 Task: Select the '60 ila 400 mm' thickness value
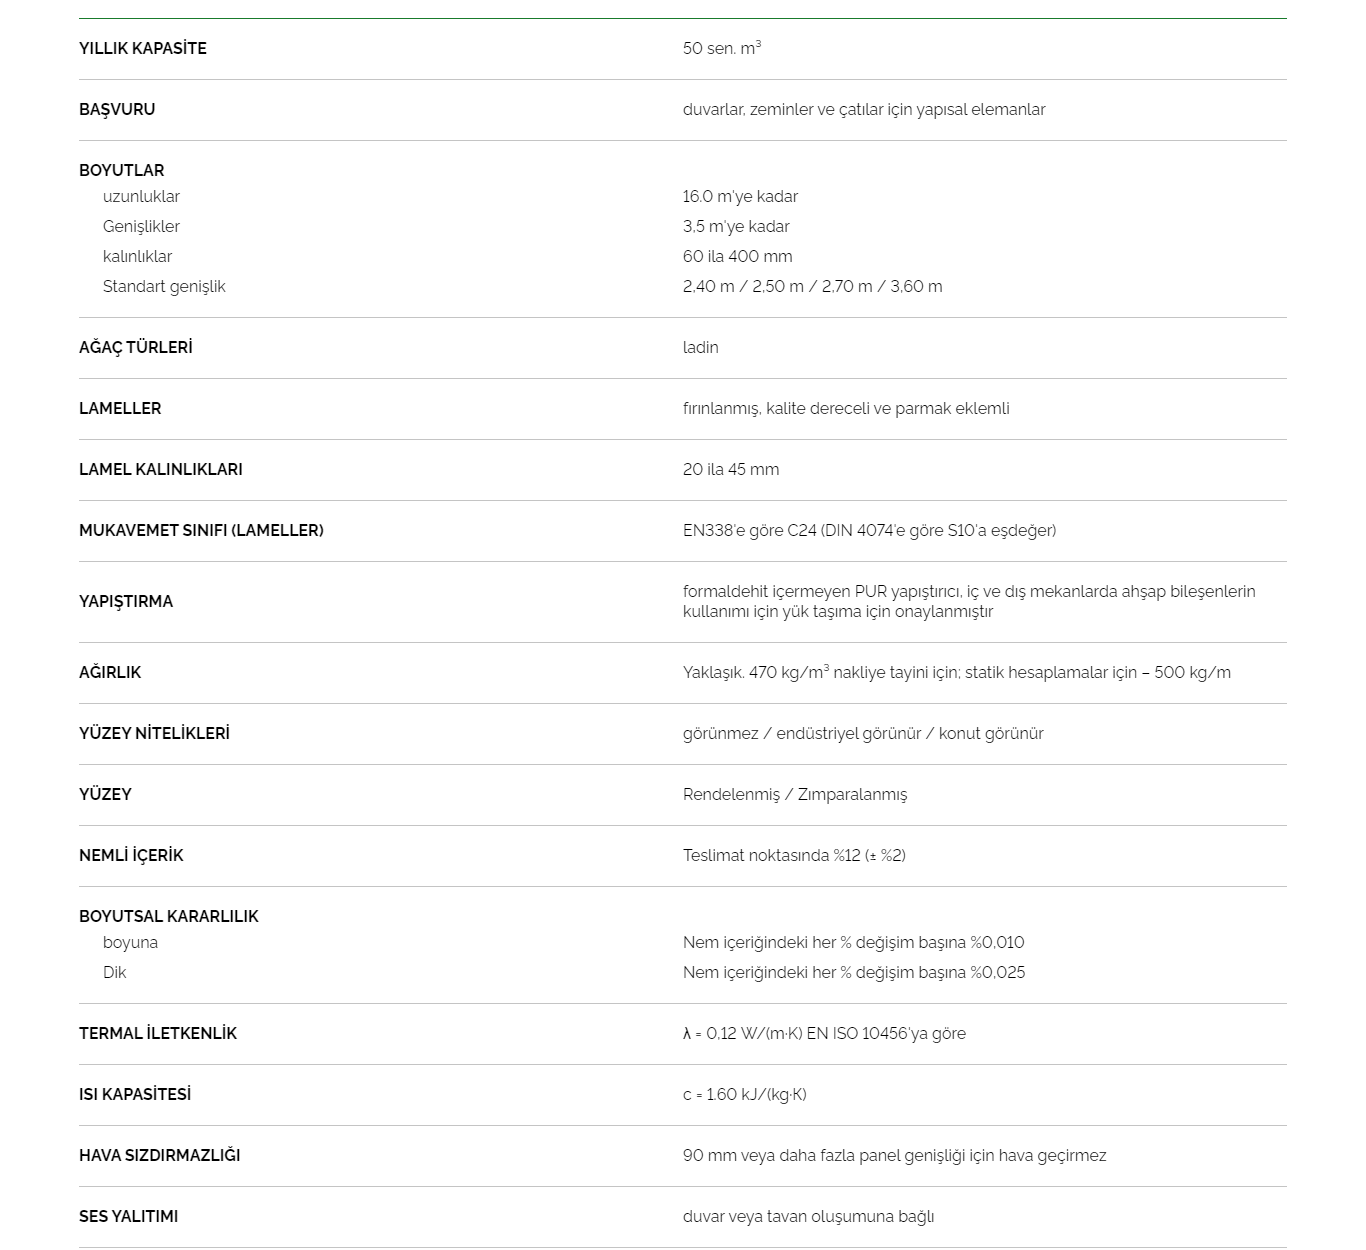tap(737, 256)
